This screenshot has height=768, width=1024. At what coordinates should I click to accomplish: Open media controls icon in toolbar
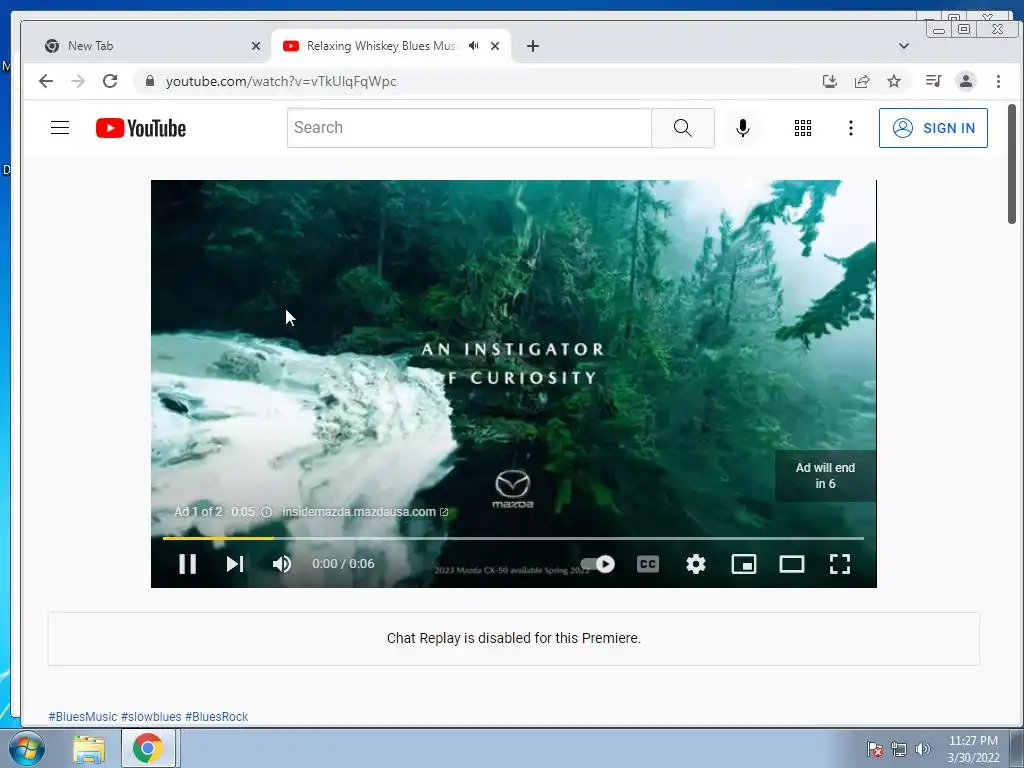(933, 81)
